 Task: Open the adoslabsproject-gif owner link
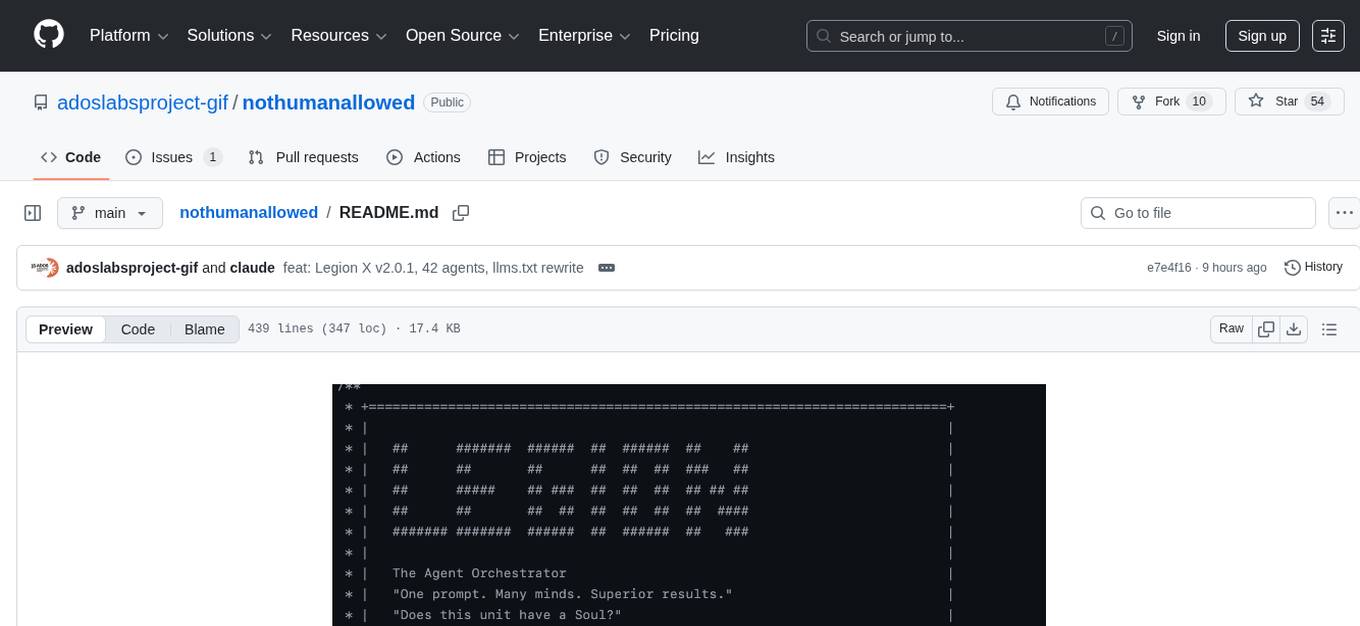coord(143,102)
